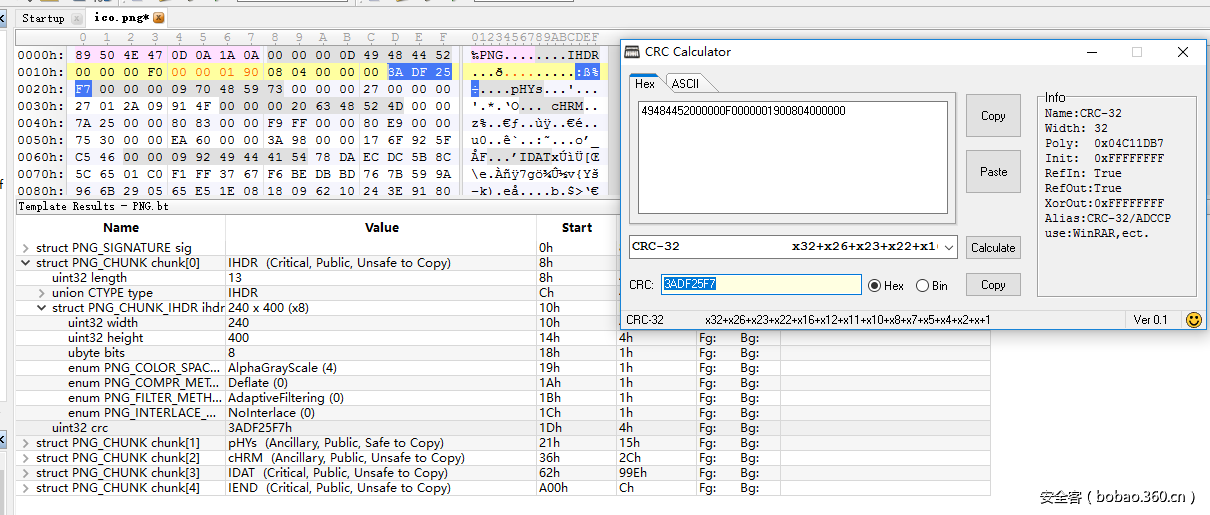
Task: Click the CRC result field showing 3ADF25F7
Action: click(x=760, y=285)
